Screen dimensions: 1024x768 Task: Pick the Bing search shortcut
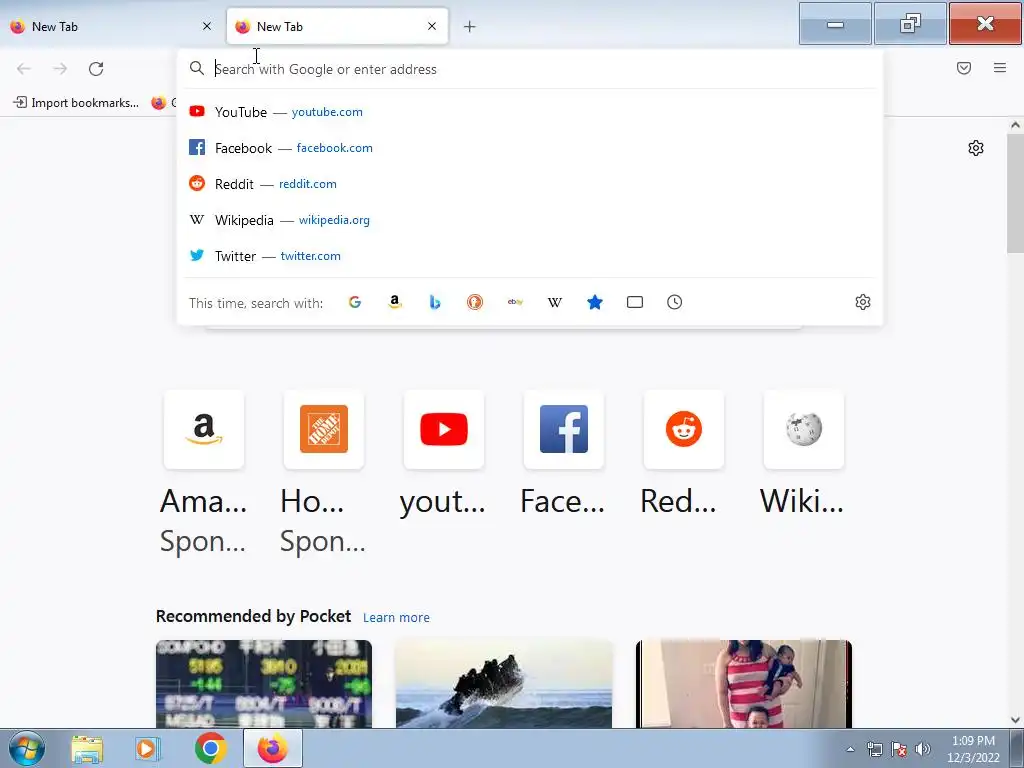[435, 302]
